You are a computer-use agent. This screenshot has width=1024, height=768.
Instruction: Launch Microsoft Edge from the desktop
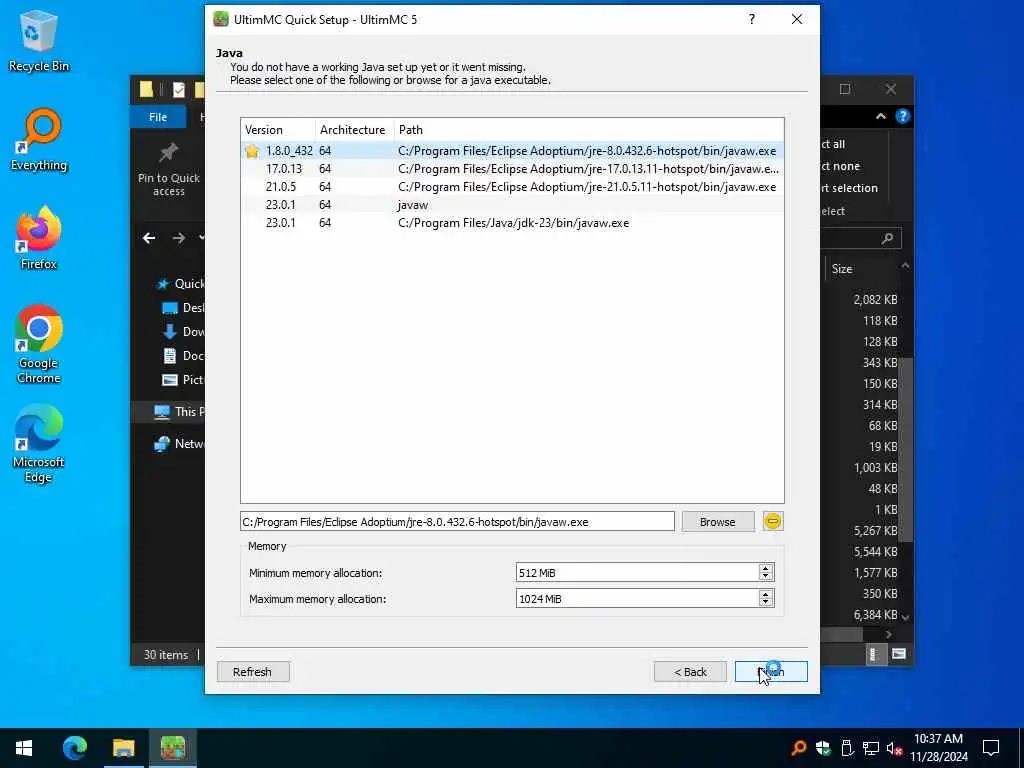click(39, 444)
